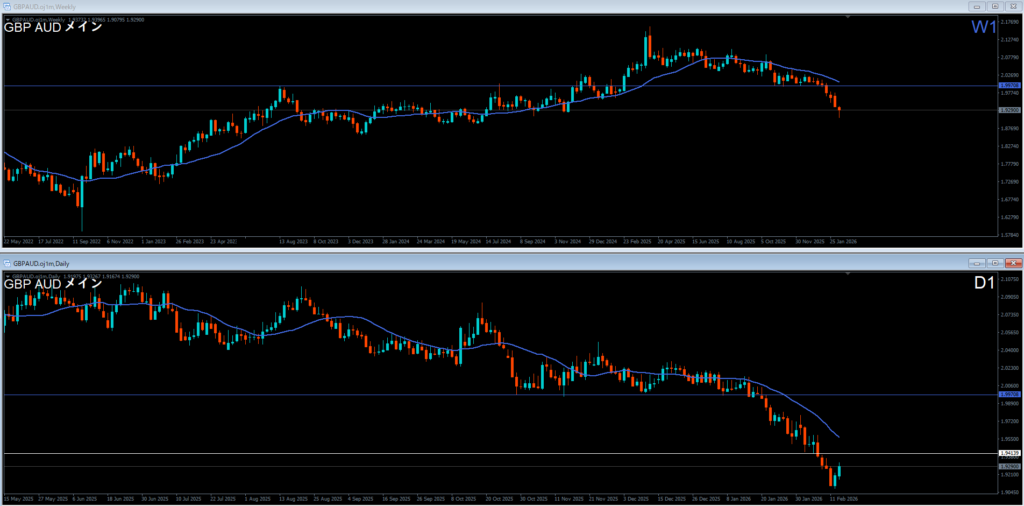This screenshot has height=506, width=1024.
Task: Click the 1.94139 price label on the Daily chart
Action: 1008,454
